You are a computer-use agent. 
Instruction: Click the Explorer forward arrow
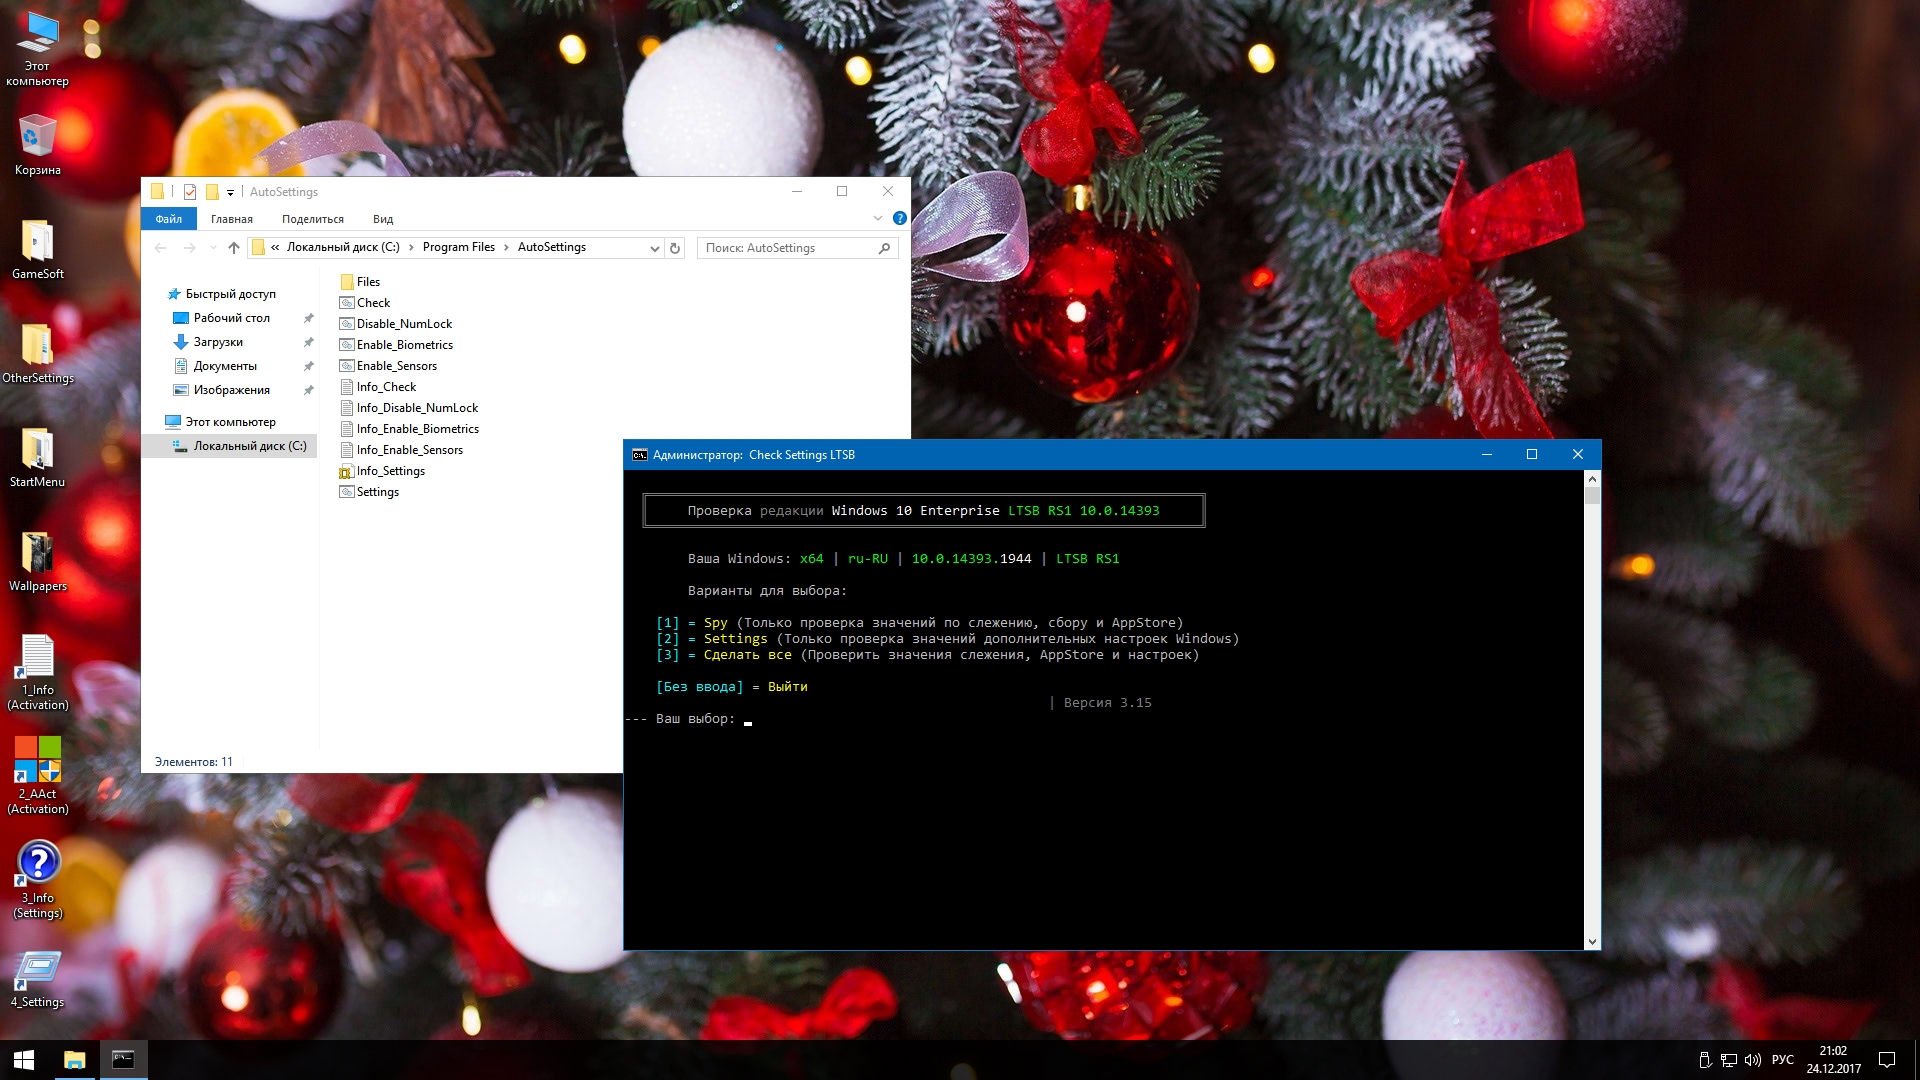pos(189,248)
